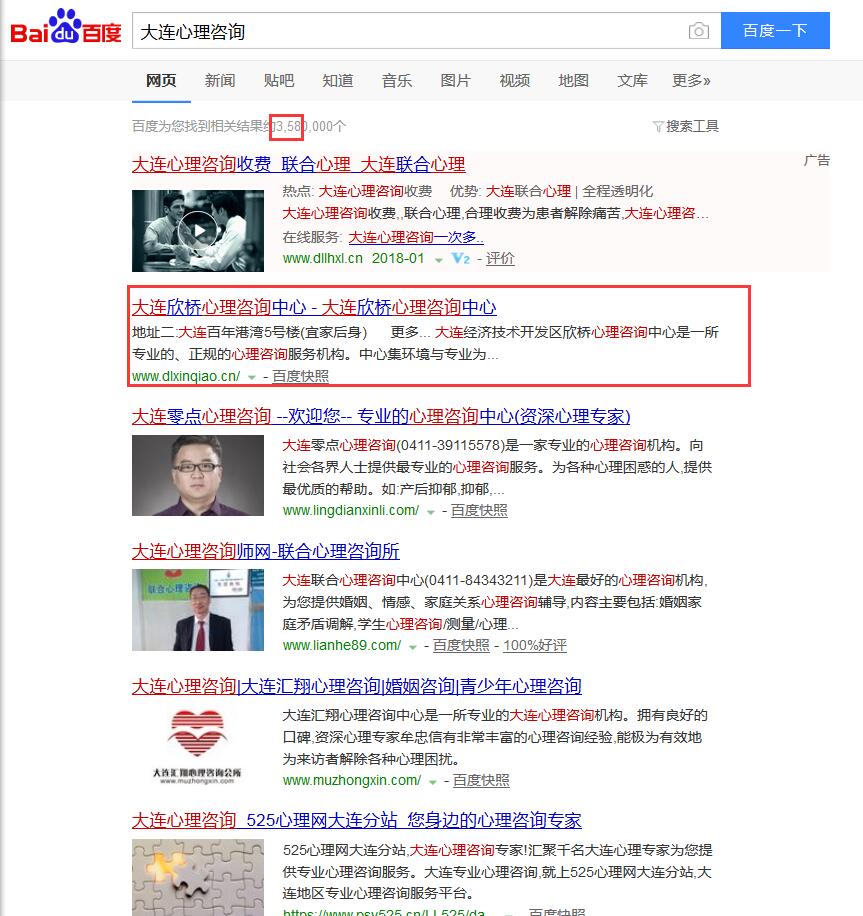Expand dropdown arrow next to muzhongxin.com
863x916 pixels.
click(x=432, y=782)
